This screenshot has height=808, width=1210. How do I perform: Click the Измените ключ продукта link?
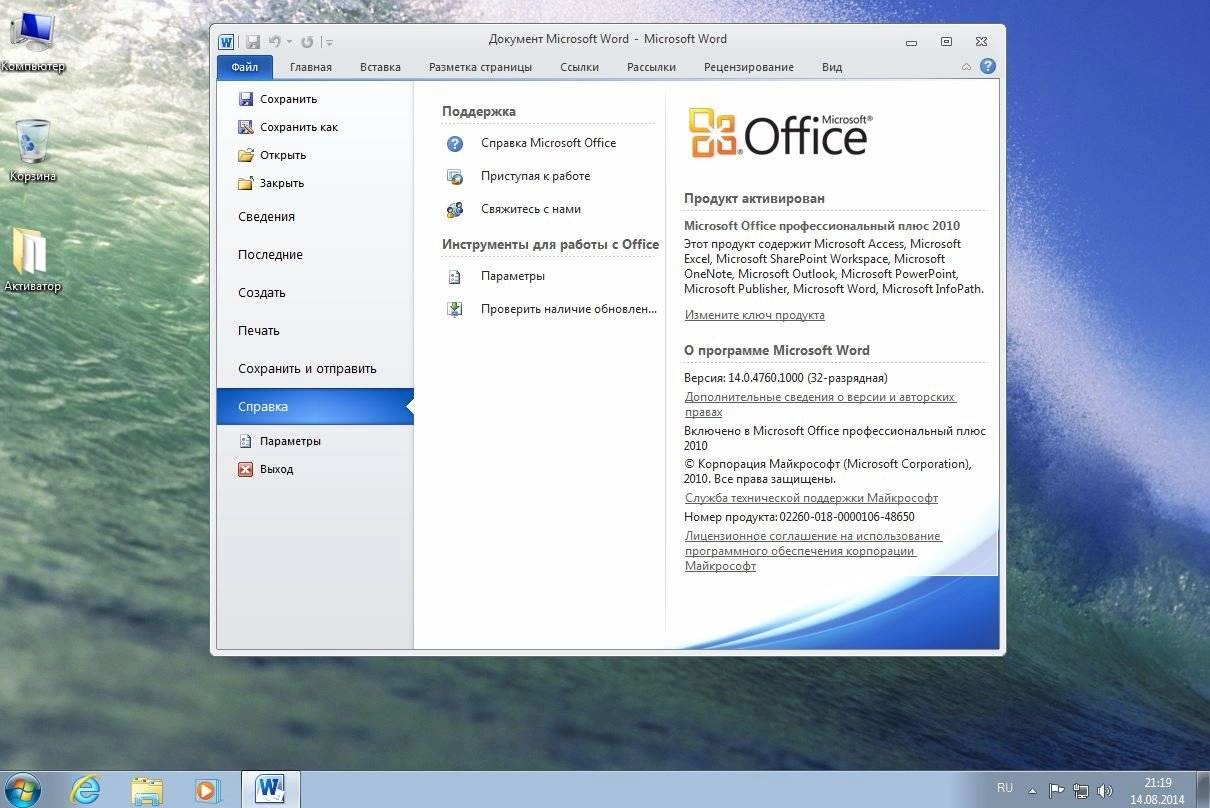point(755,315)
